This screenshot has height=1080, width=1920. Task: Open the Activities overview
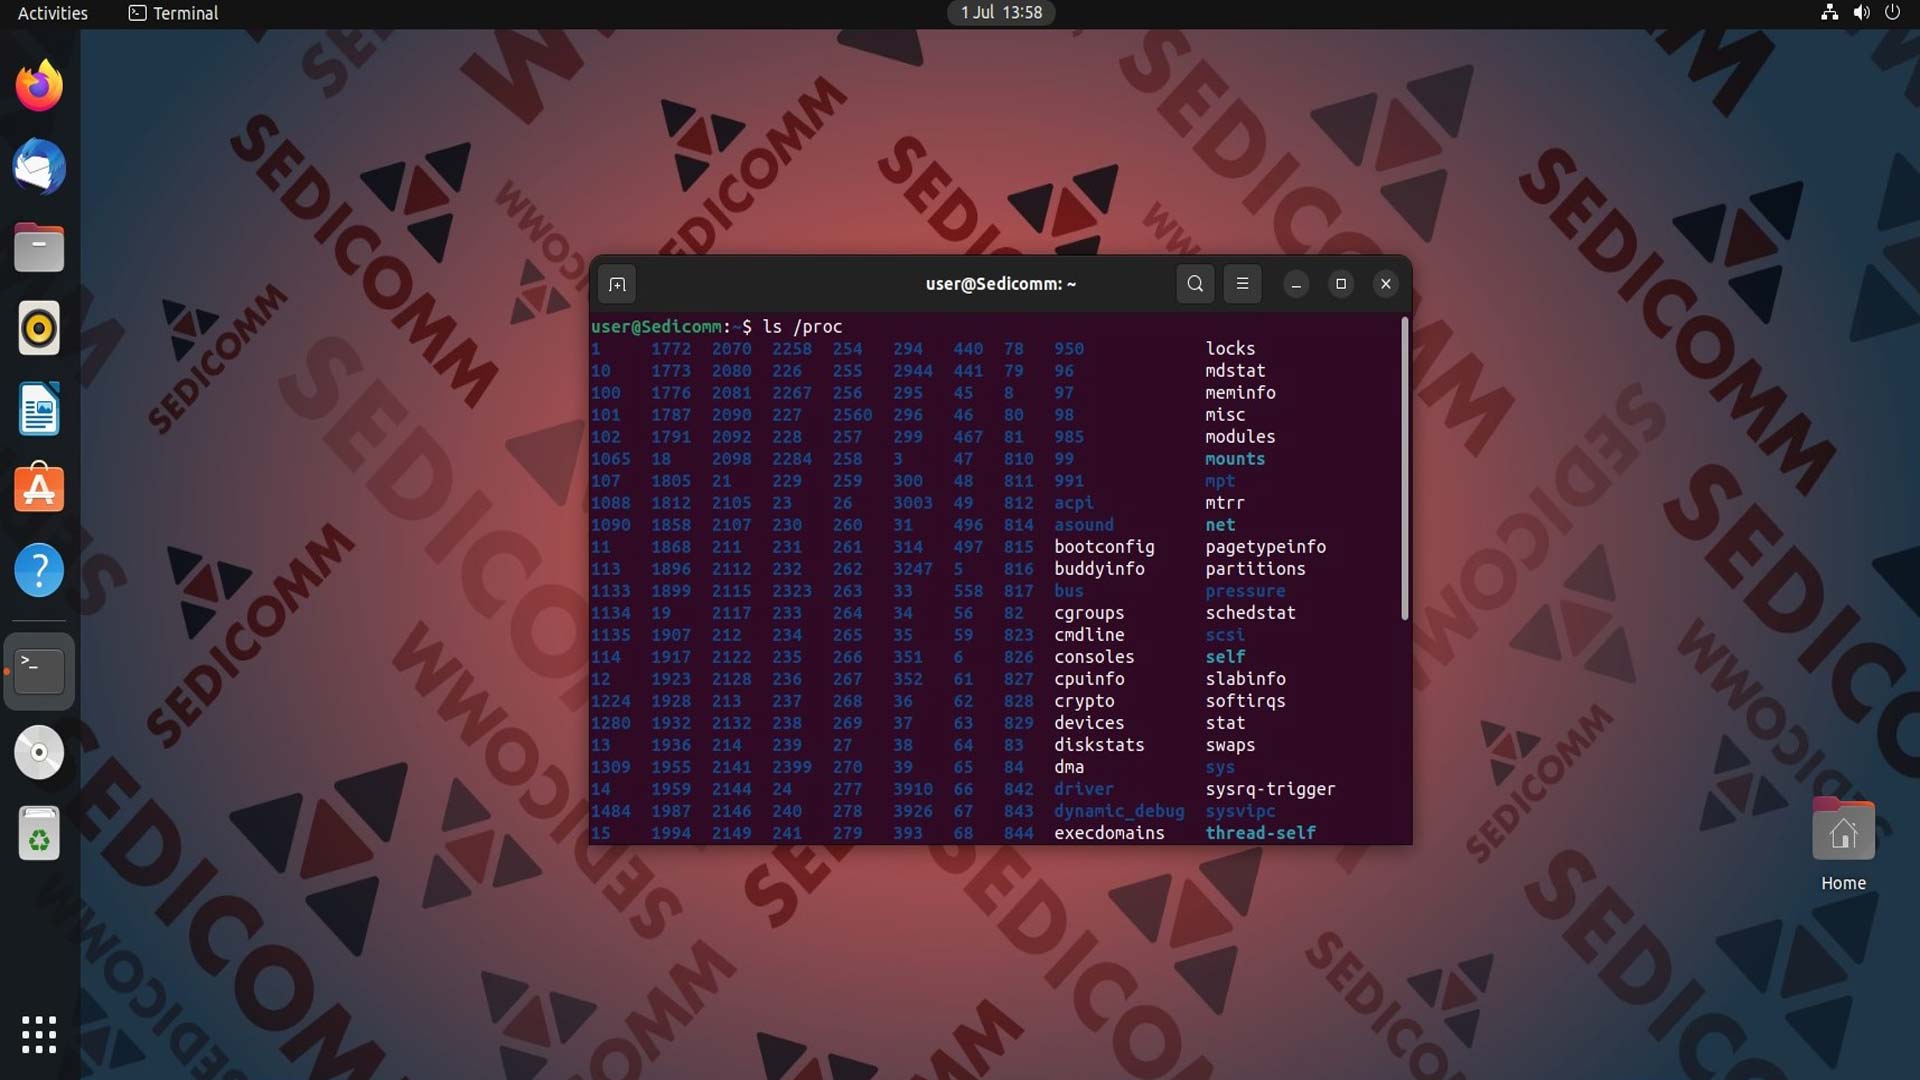[x=53, y=13]
